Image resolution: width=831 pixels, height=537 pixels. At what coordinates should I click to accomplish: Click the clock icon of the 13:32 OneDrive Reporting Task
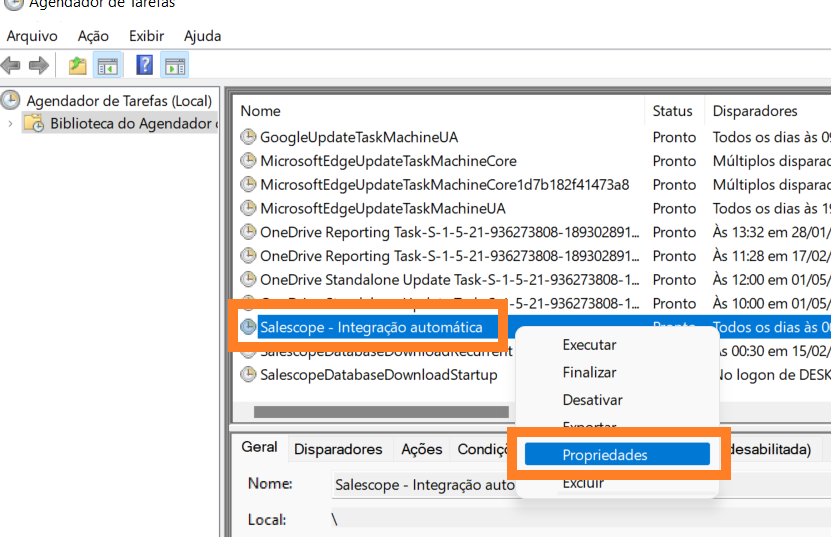(248, 232)
